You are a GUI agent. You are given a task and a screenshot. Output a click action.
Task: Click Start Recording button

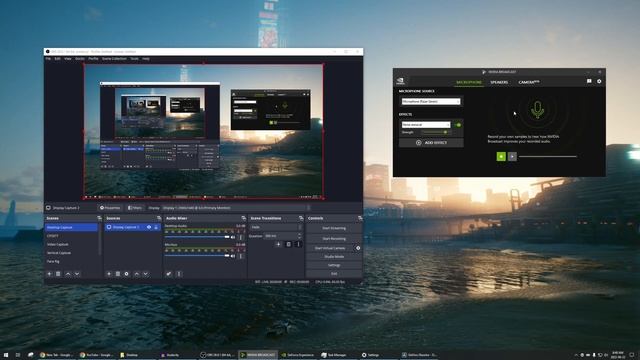click(334, 238)
